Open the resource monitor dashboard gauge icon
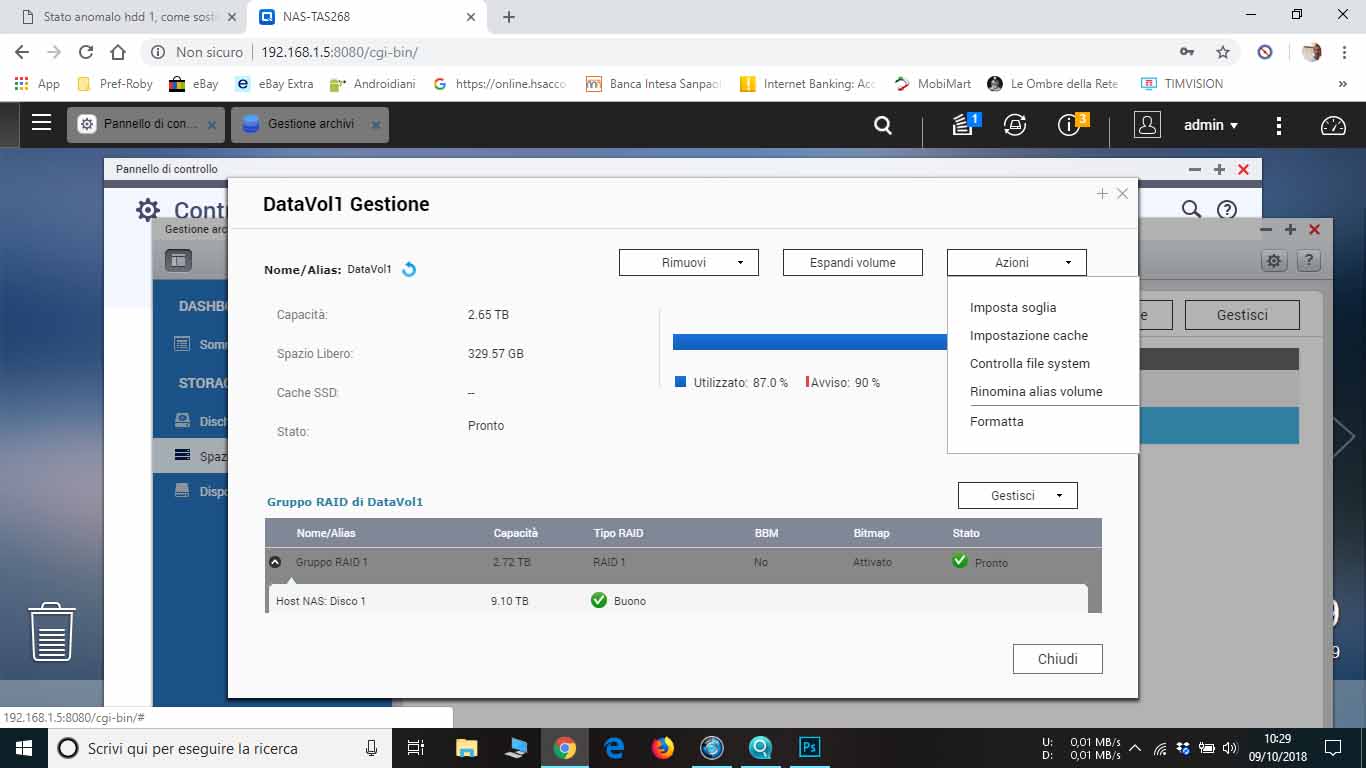The height and width of the screenshot is (768, 1366). pyautogui.click(x=1333, y=125)
